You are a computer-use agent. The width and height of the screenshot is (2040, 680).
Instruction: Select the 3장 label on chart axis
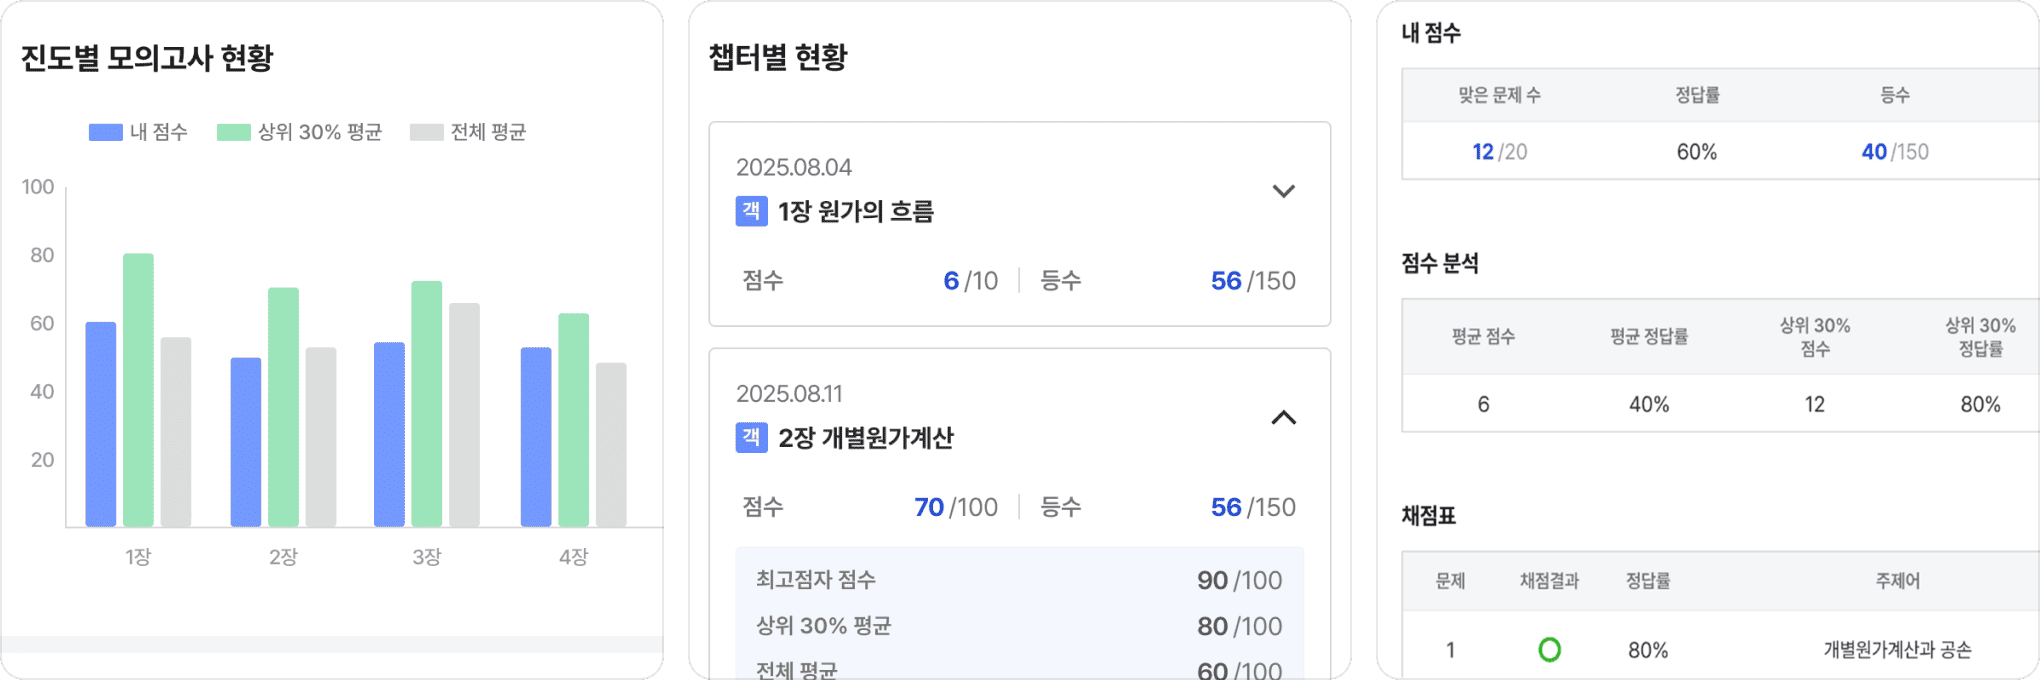(427, 557)
